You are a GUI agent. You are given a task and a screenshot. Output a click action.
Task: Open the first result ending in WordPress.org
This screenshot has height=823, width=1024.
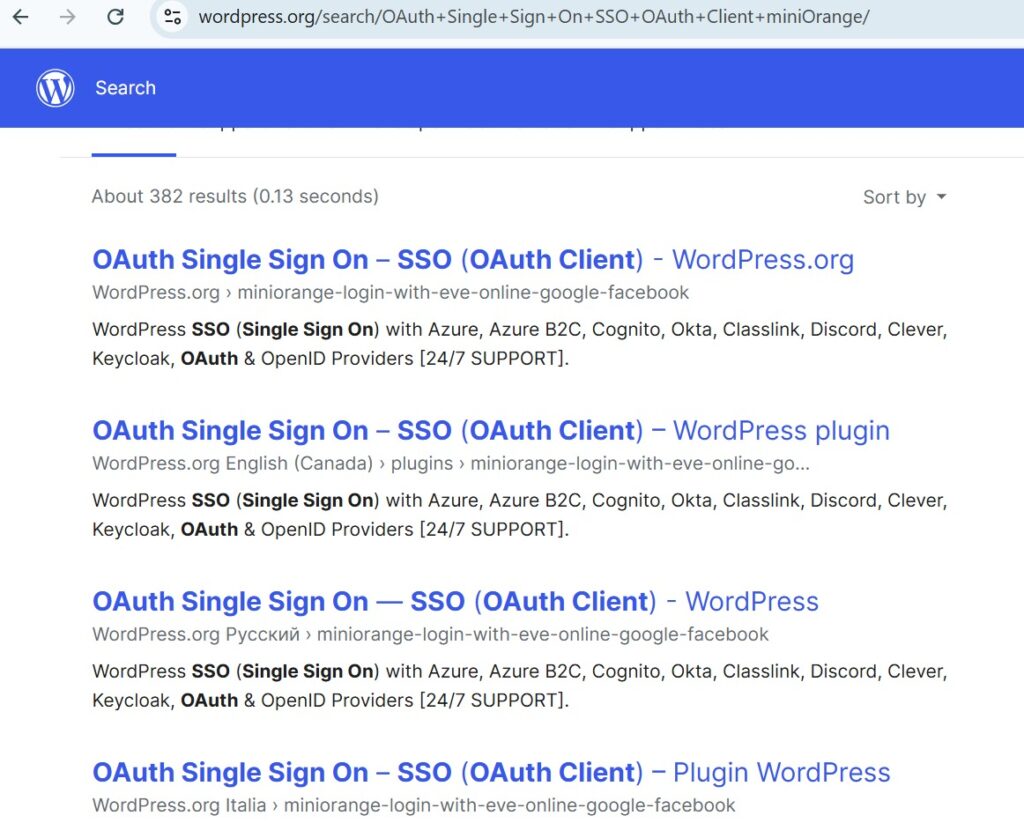pos(473,259)
